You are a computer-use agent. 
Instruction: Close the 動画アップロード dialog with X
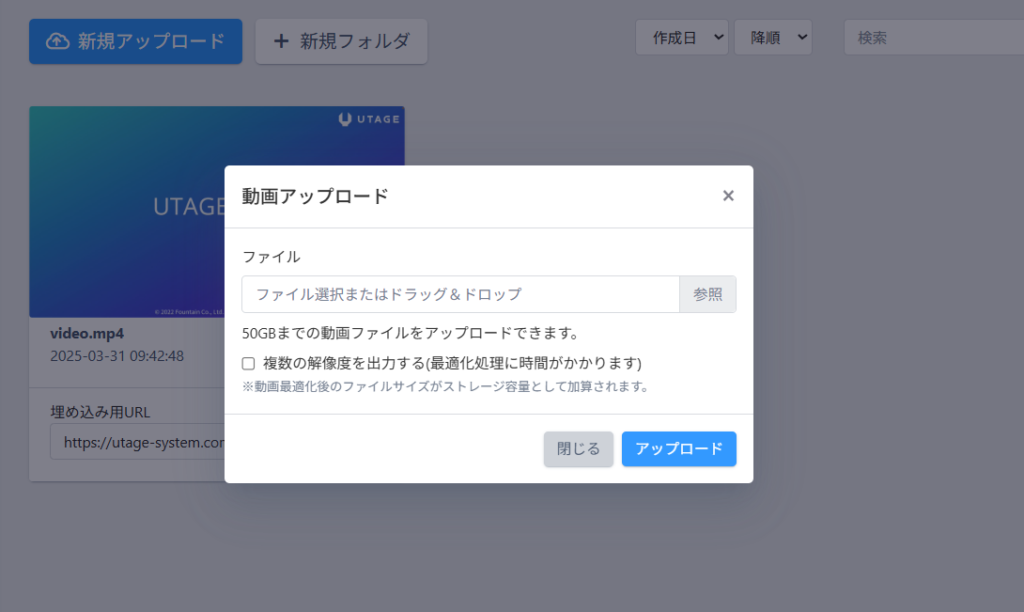[x=728, y=196]
